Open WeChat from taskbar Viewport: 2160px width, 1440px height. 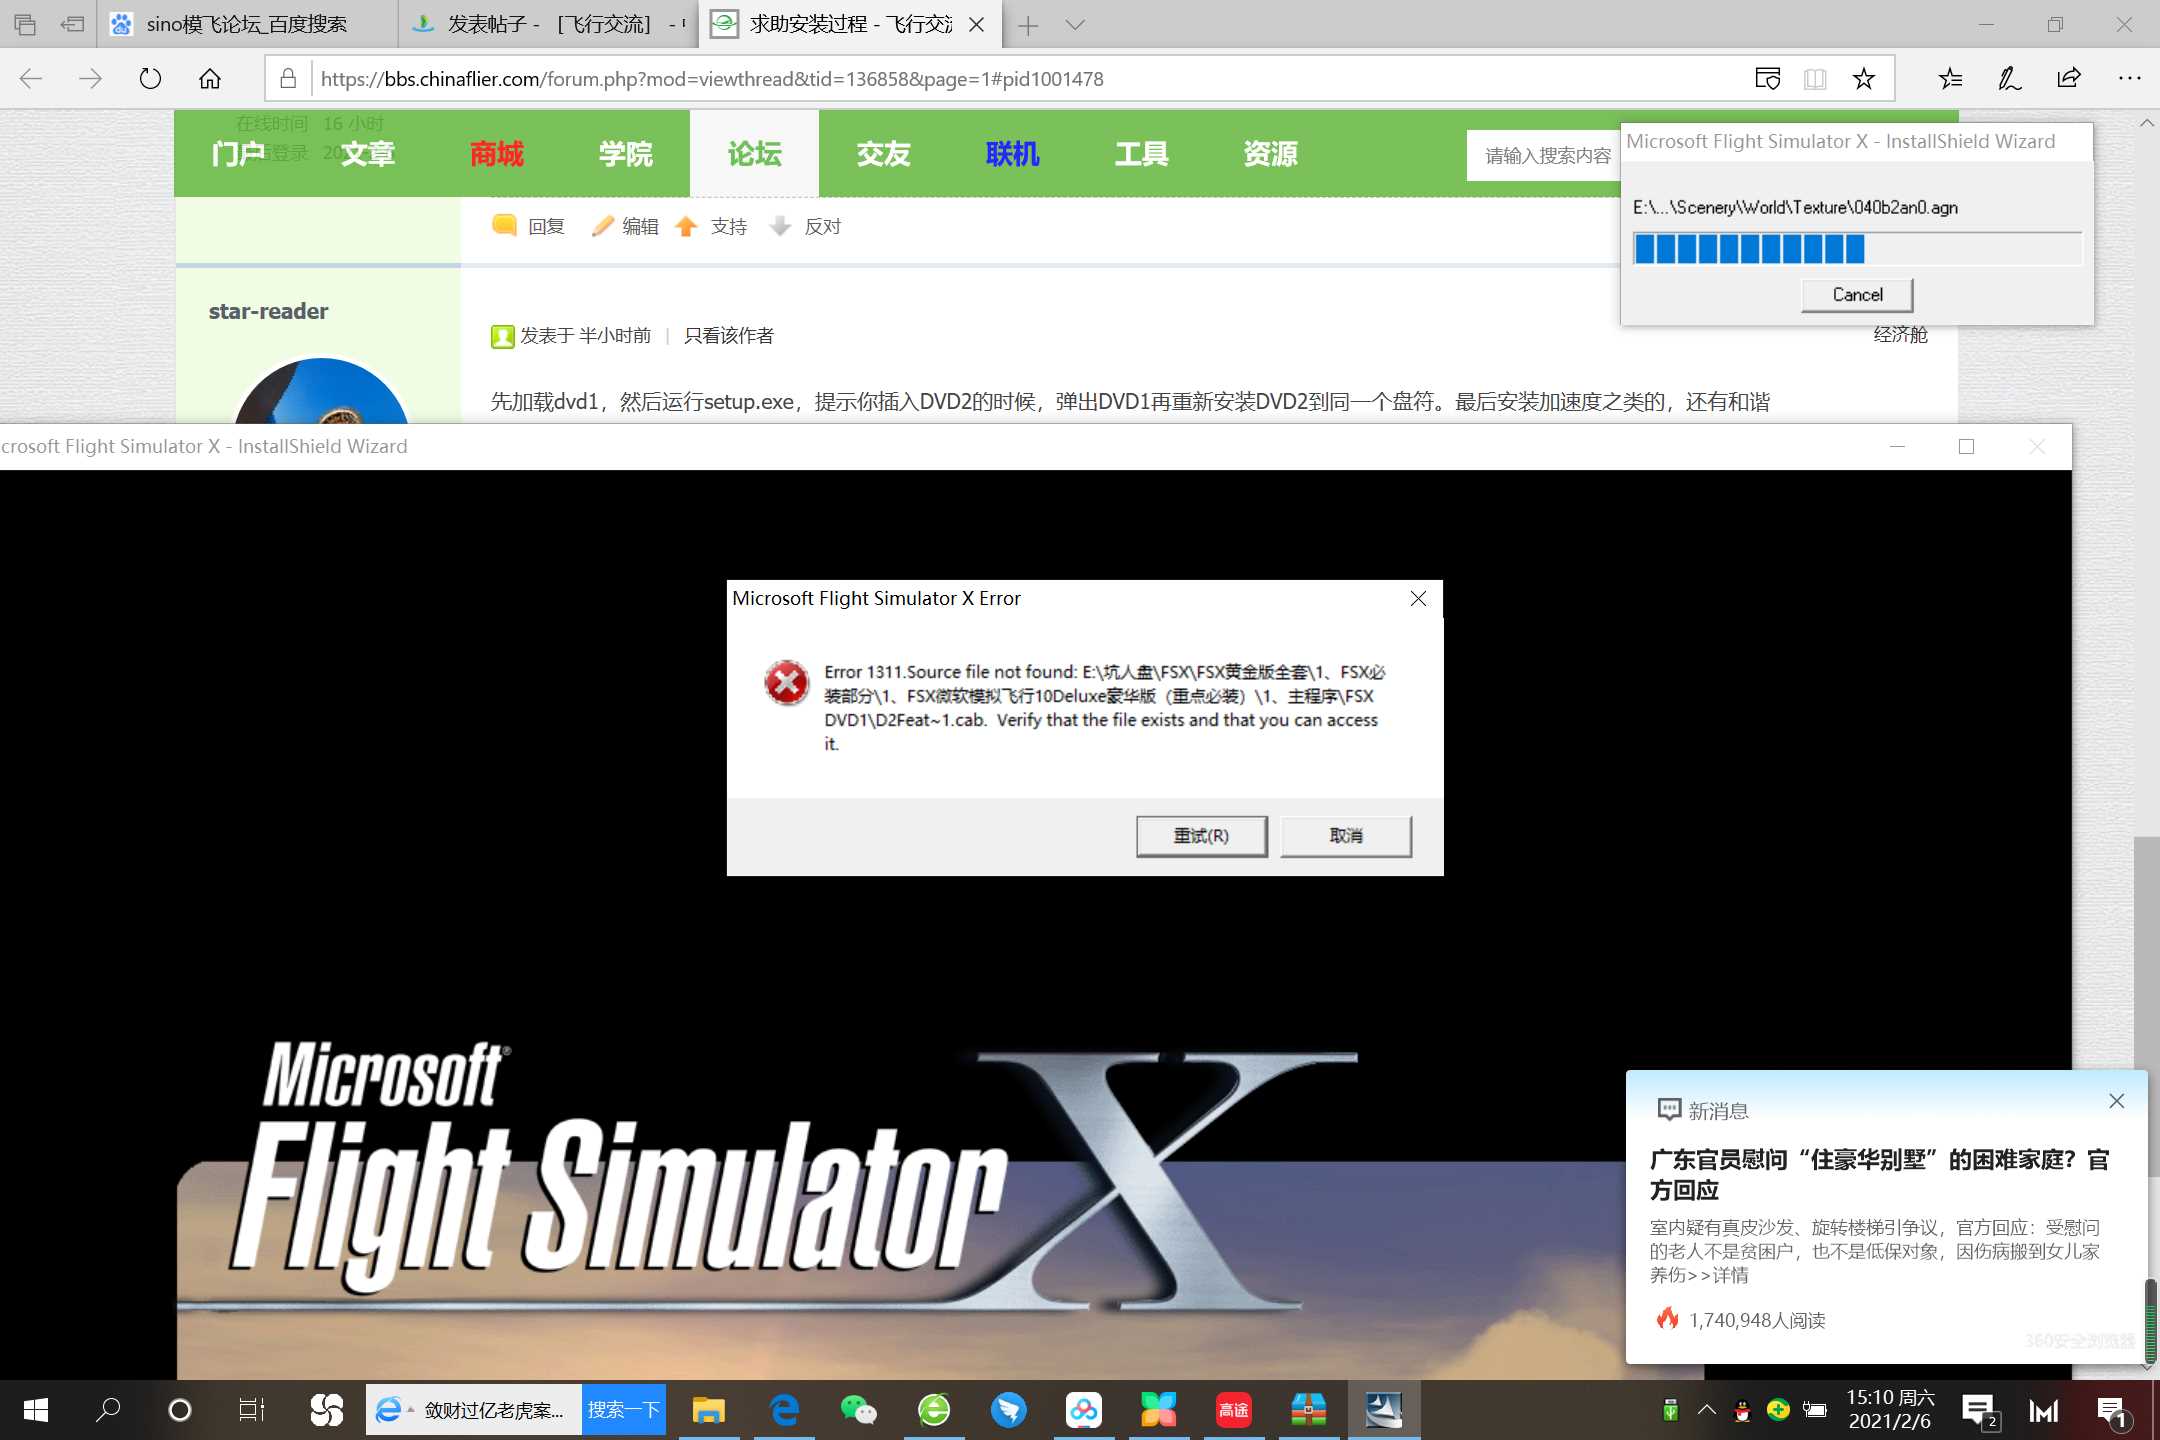tap(858, 1410)
